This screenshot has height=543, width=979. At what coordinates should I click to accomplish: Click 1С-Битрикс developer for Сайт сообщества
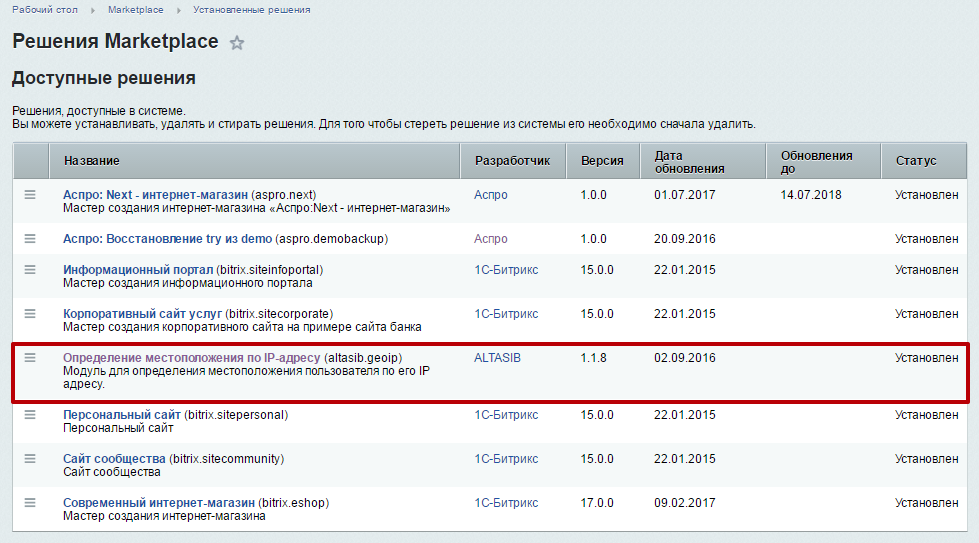pos(506,459)
